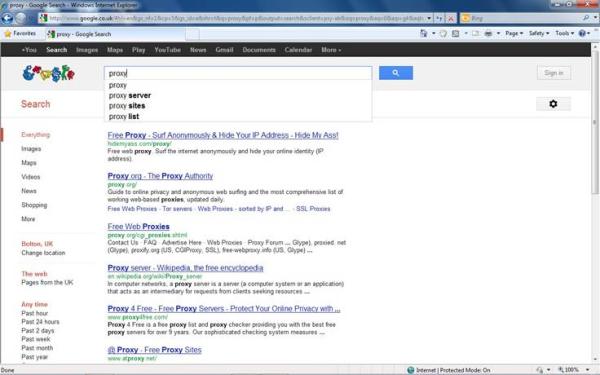Viewport: 600px width, 375px height.
Task: Click the browser Back arrow button
Action: point(7,18)
